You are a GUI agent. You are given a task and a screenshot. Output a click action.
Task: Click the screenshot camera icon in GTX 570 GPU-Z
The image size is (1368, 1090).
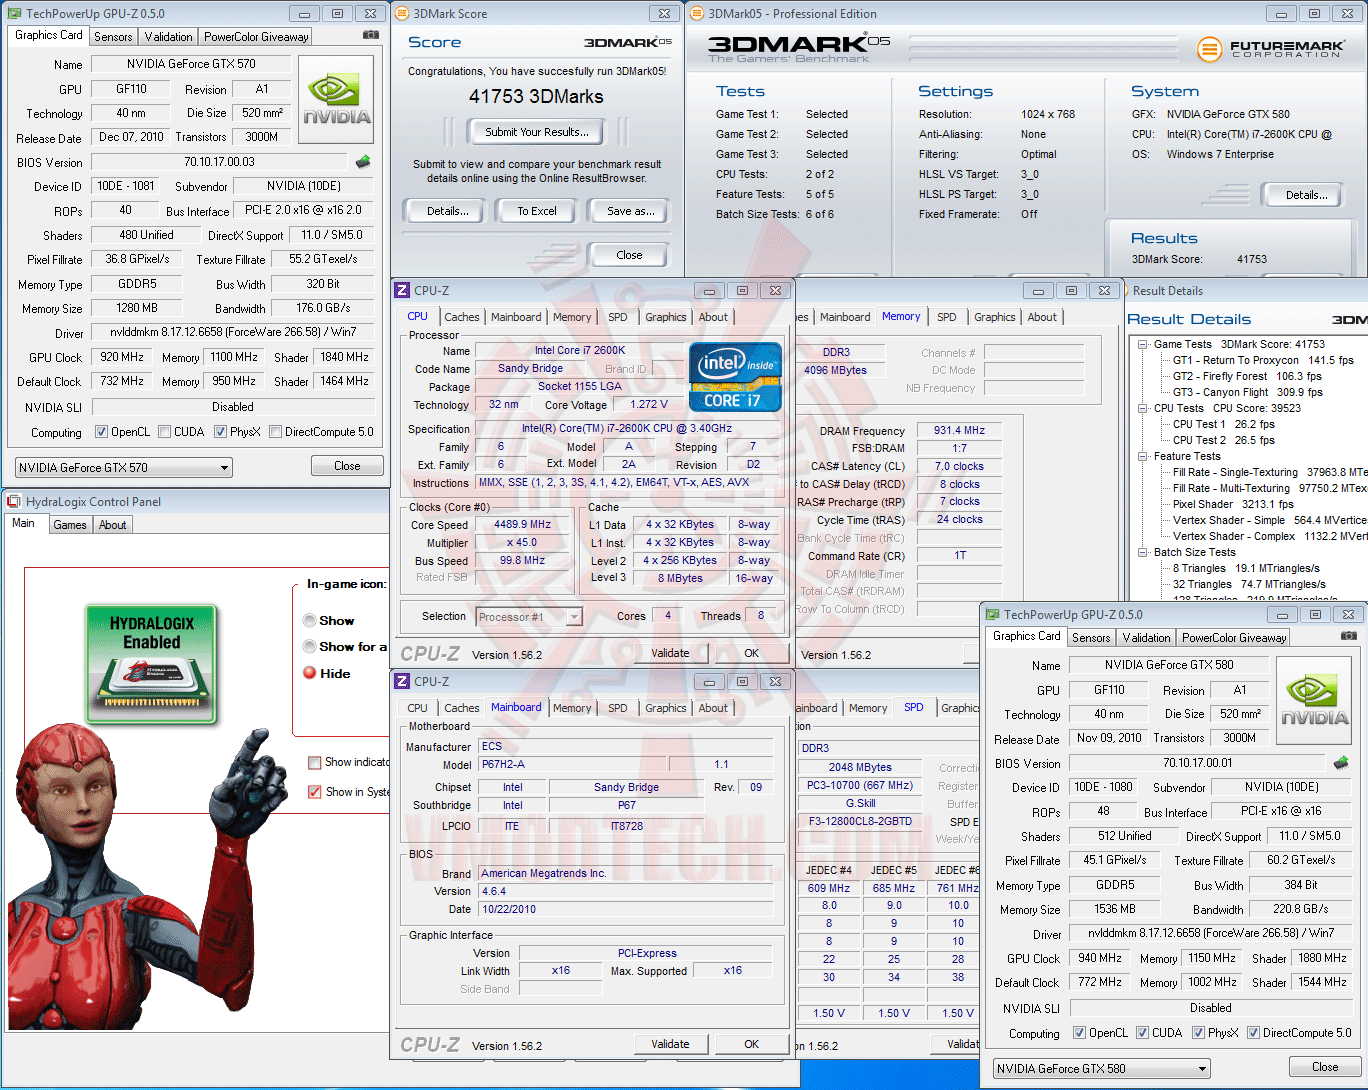coord(371,35)
